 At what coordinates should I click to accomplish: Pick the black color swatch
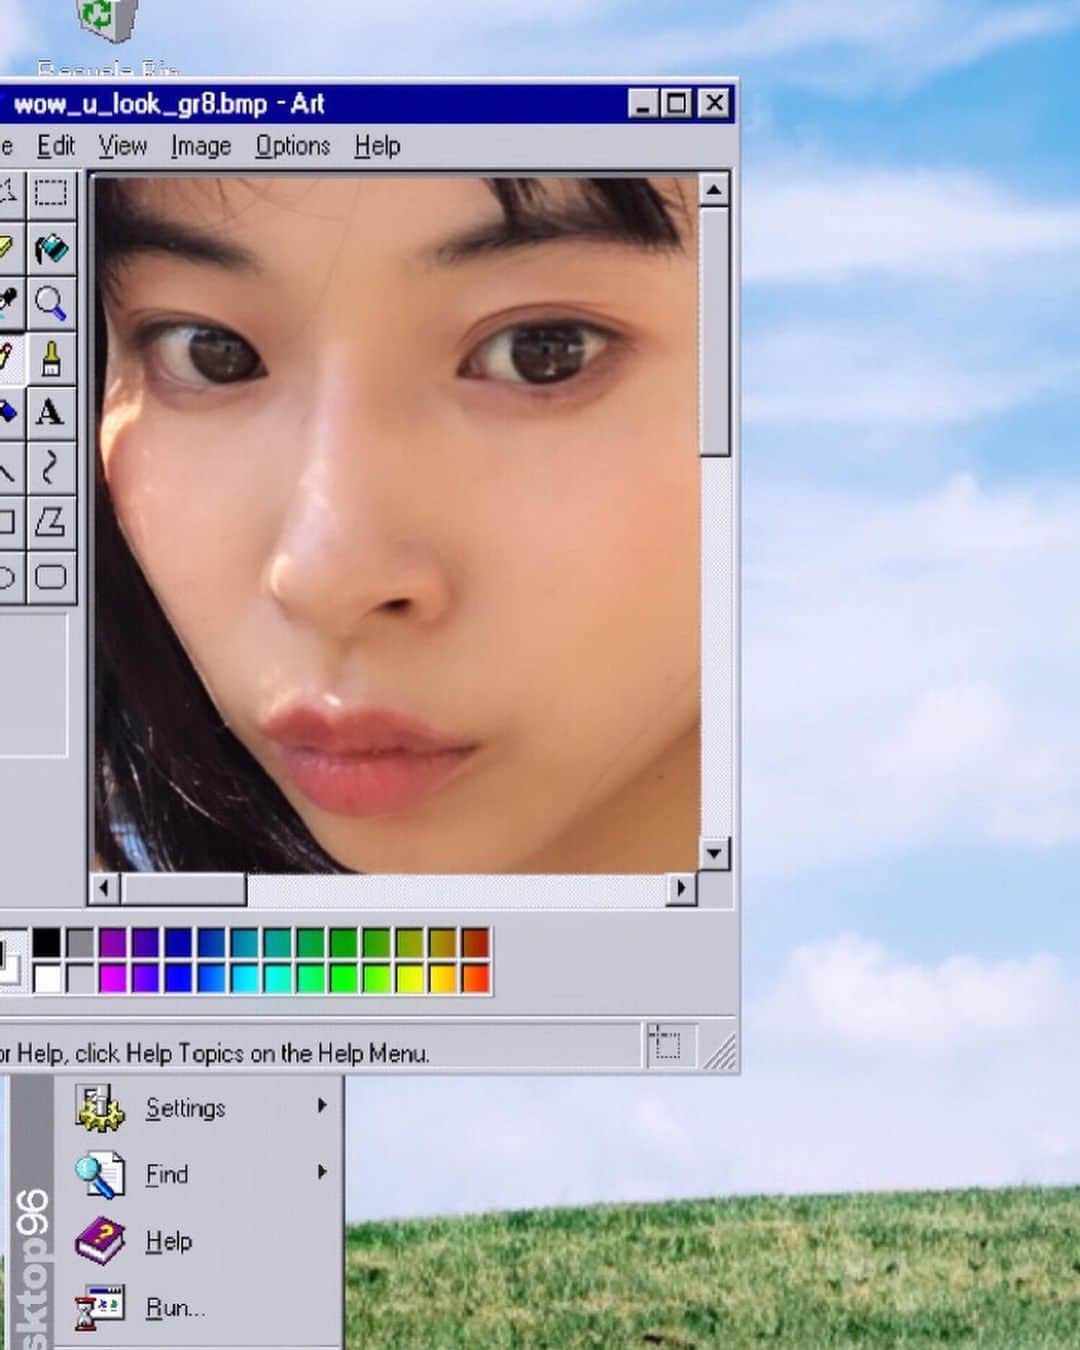click(x=46, y=943)
